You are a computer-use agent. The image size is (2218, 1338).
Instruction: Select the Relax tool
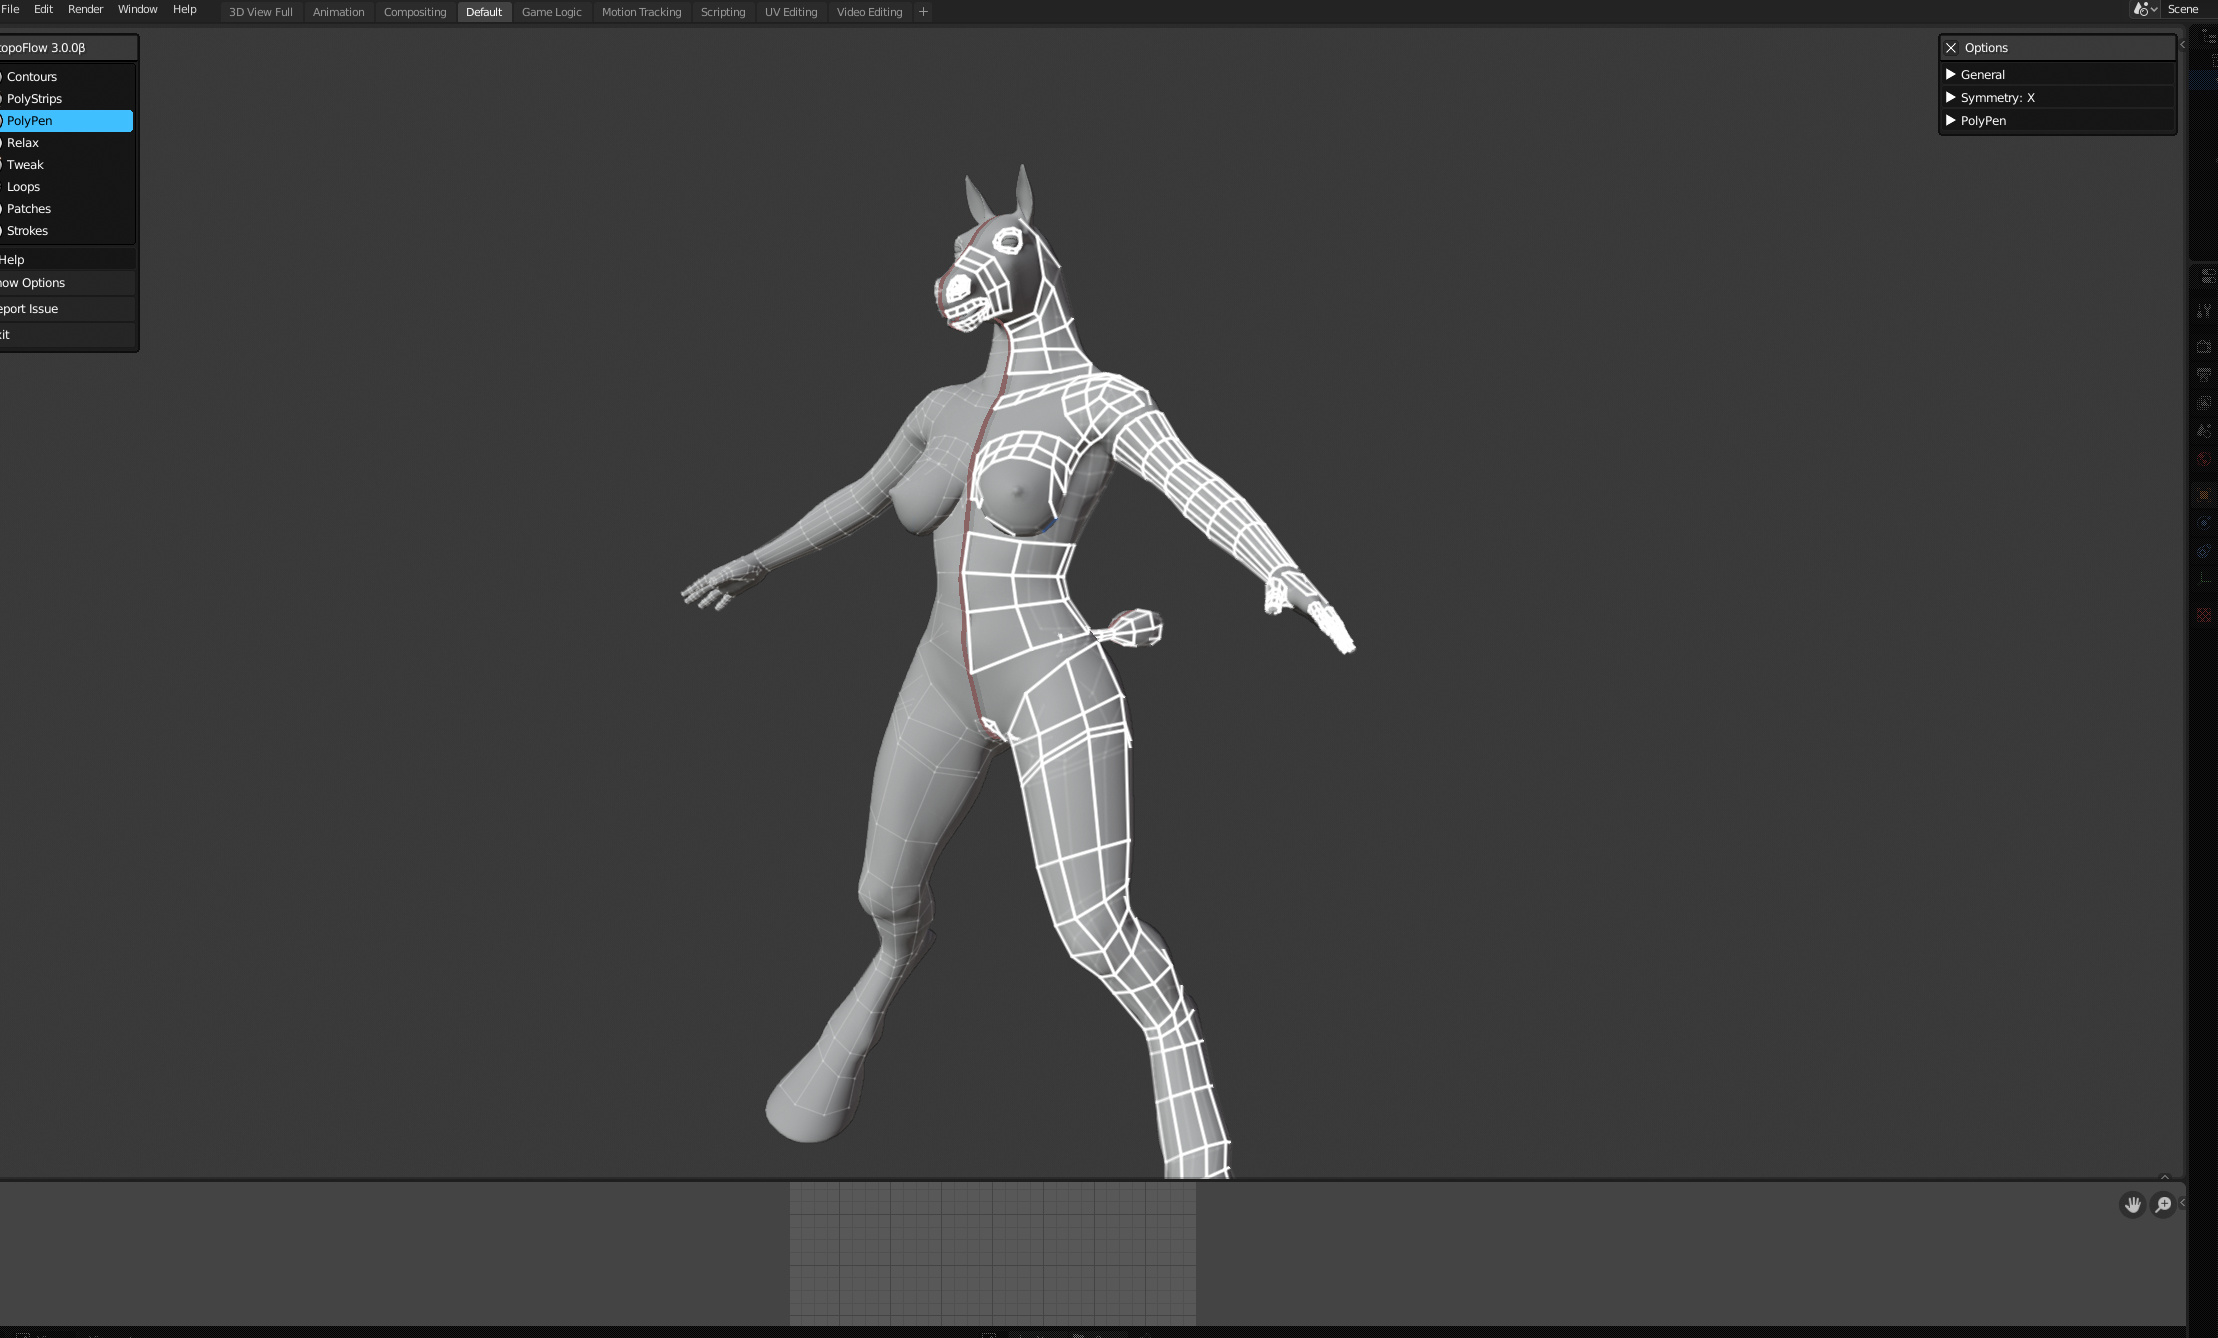pos(23,143)
